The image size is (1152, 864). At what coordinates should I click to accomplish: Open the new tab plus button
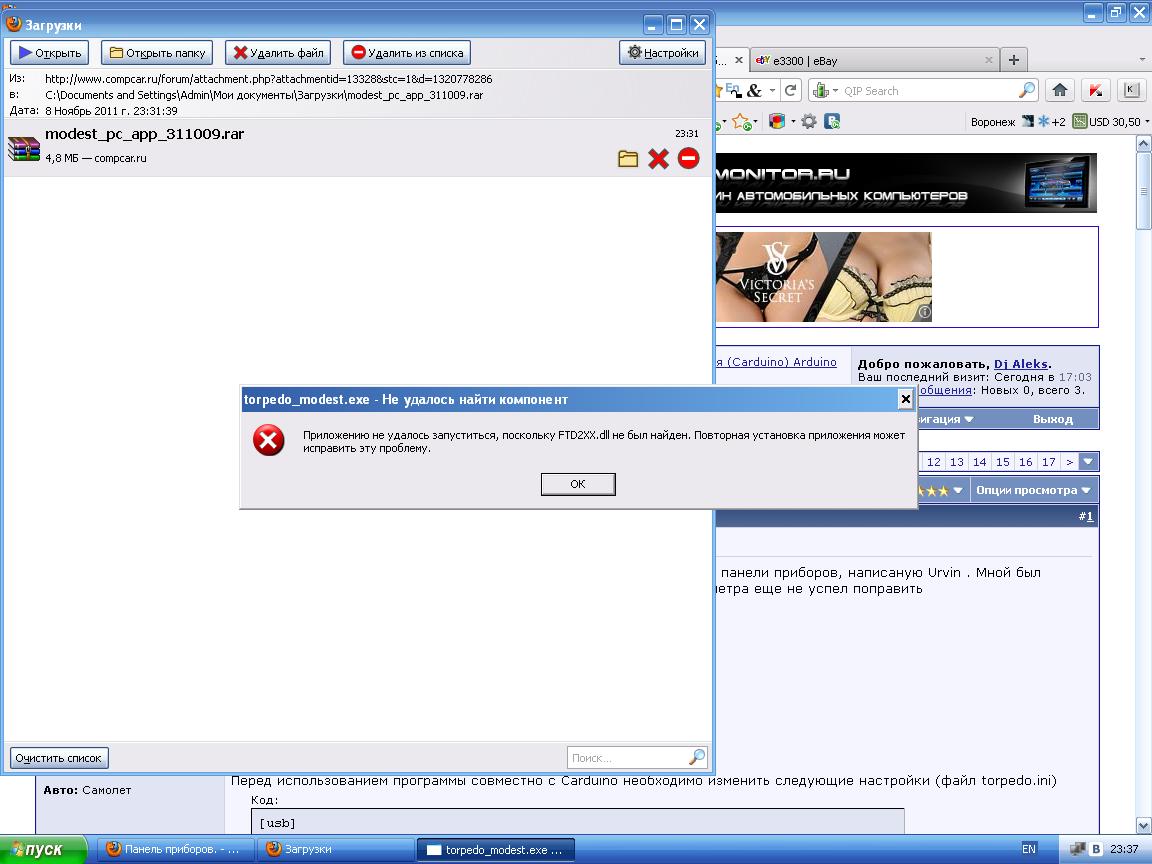coord(1013,60)
